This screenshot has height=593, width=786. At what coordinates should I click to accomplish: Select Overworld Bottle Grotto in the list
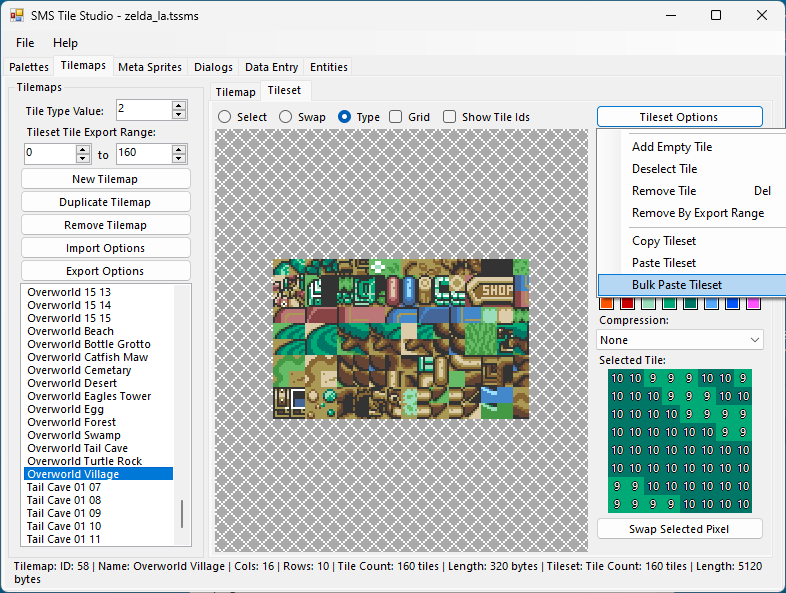(98, 344)
